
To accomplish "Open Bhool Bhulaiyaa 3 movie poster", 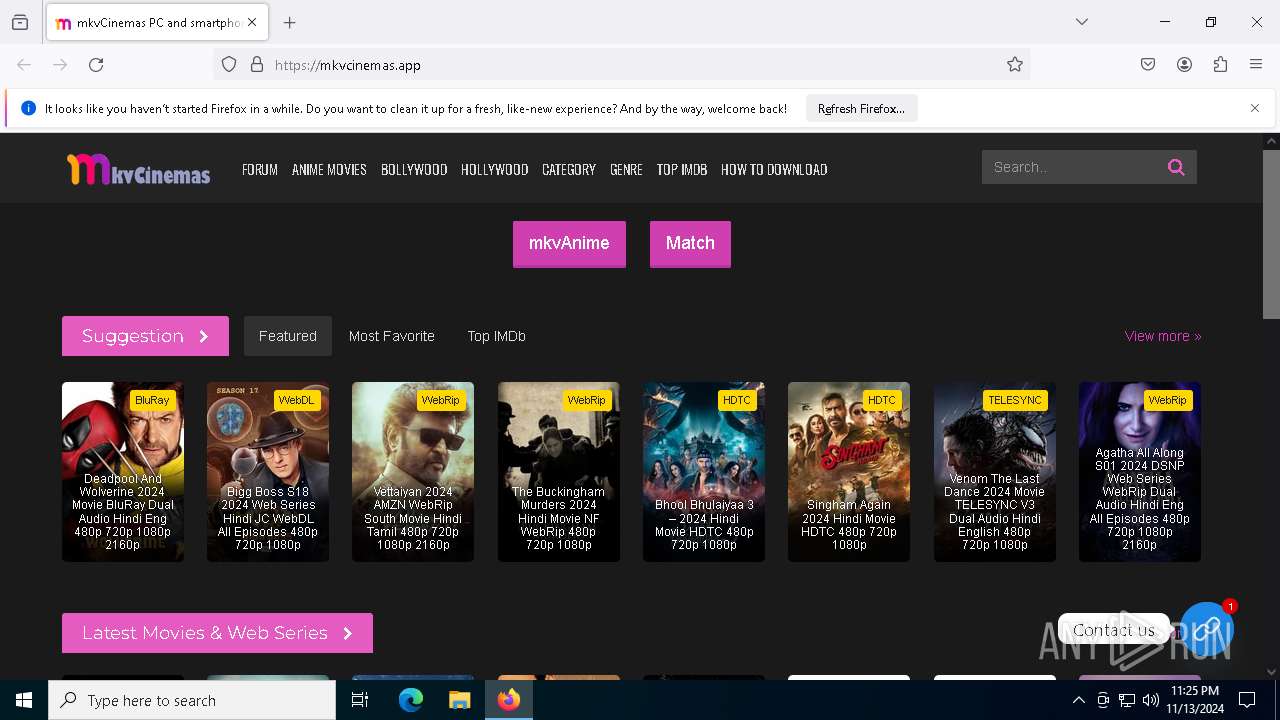I will pos(704,471).
